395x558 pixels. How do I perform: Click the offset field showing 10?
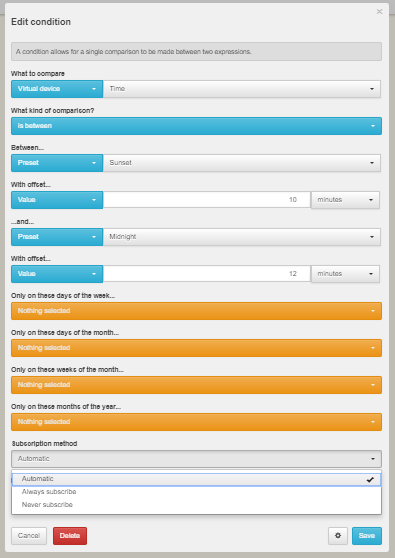pyautogui.click(x=207, y=200)
